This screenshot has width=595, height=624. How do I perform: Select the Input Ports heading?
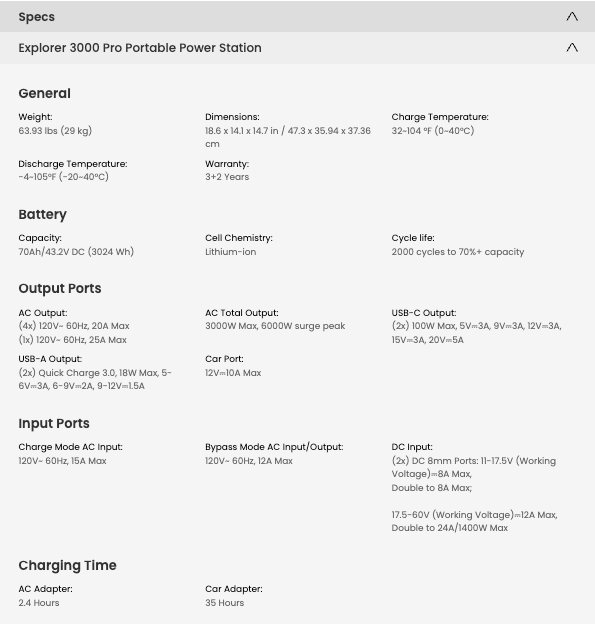[54, 423]
